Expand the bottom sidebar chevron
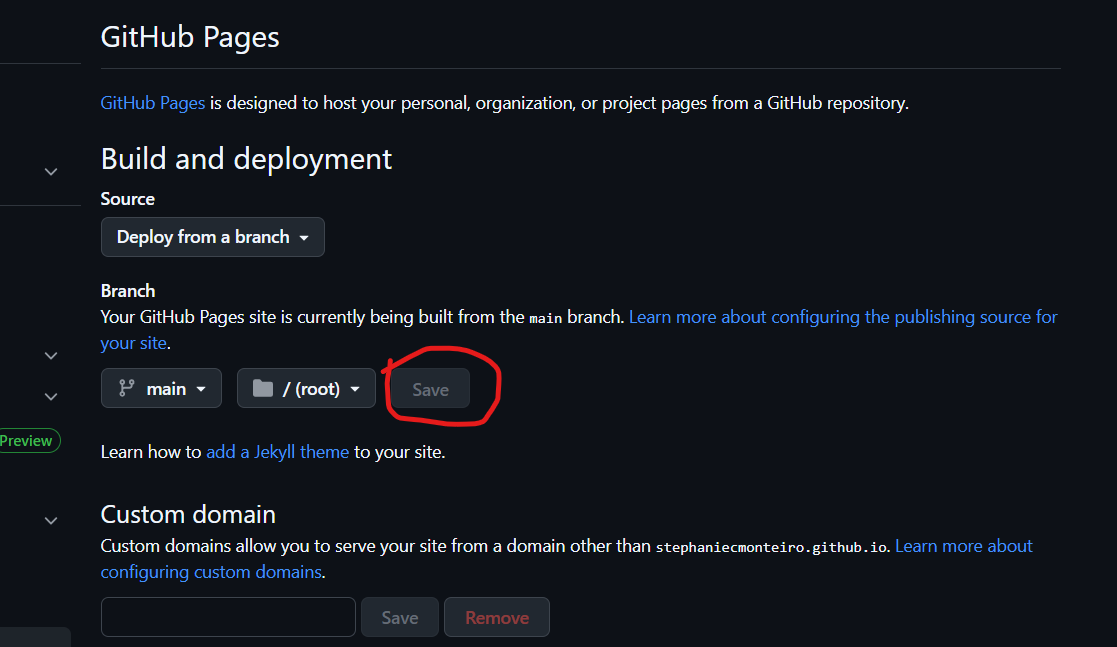Image resolution: width=1117 pixels, height=647 pixels. pyautogui.click(x=51, y=520)
